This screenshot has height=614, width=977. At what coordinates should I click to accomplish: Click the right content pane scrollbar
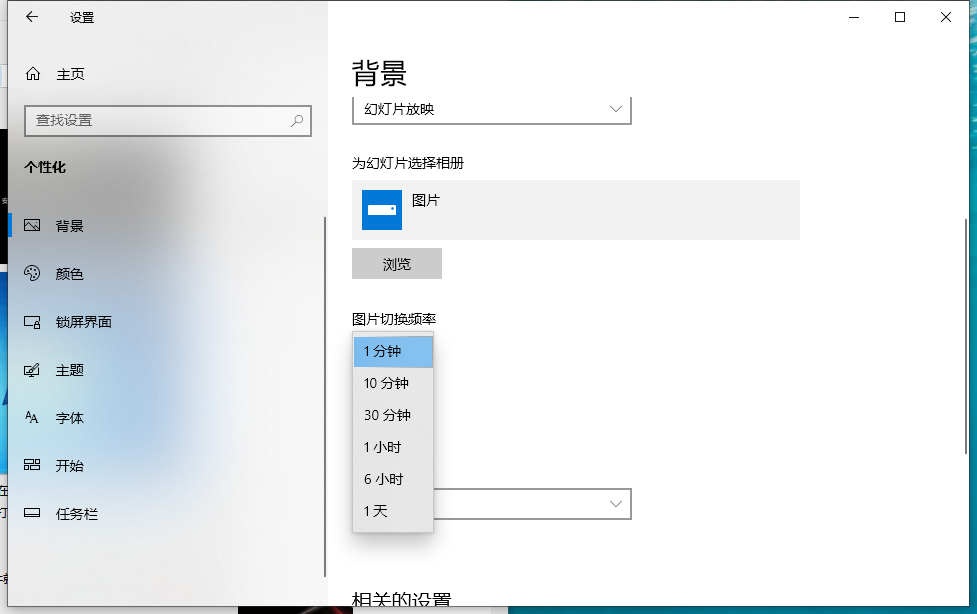coord(966,337)
